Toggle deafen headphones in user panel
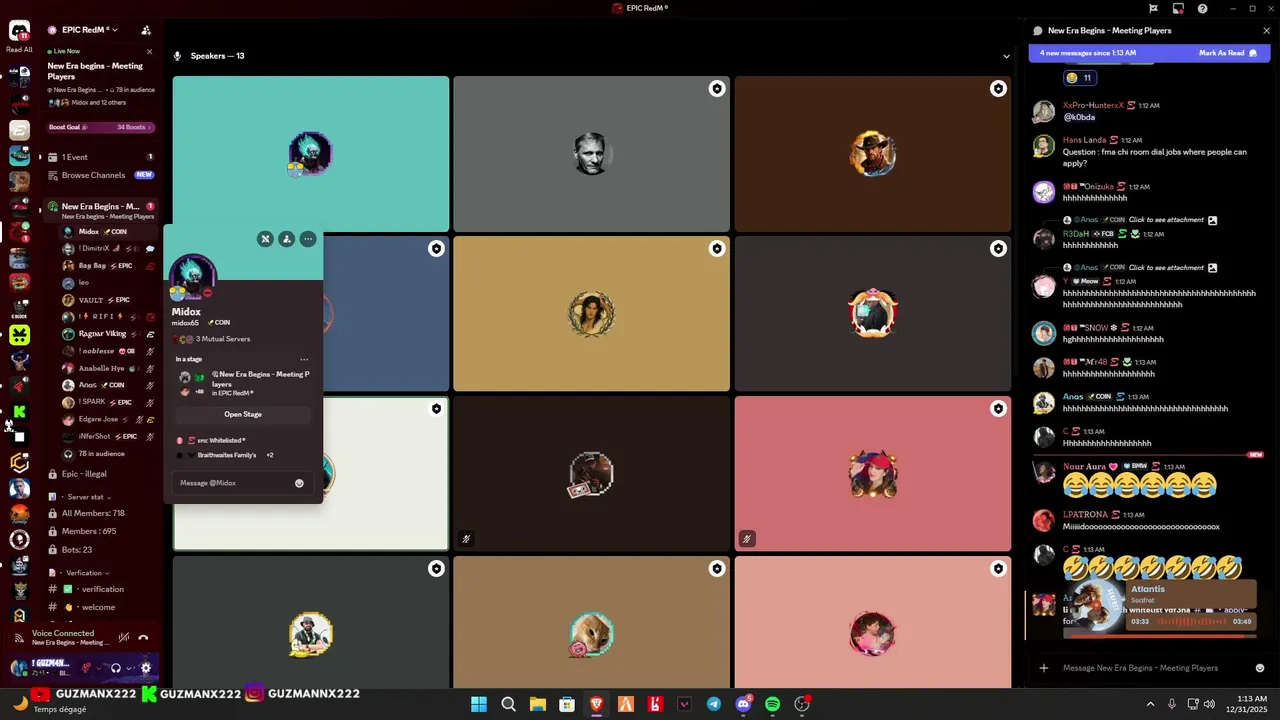This screenshot has height=720, width=1280. 116,668
